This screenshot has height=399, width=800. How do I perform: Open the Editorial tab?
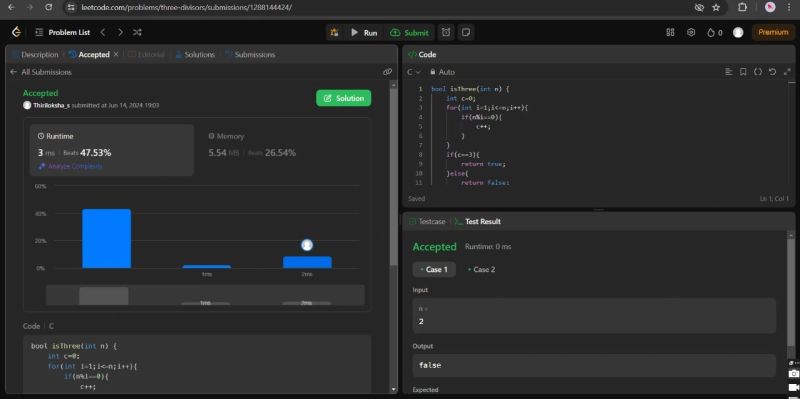(x=146, y=55)
